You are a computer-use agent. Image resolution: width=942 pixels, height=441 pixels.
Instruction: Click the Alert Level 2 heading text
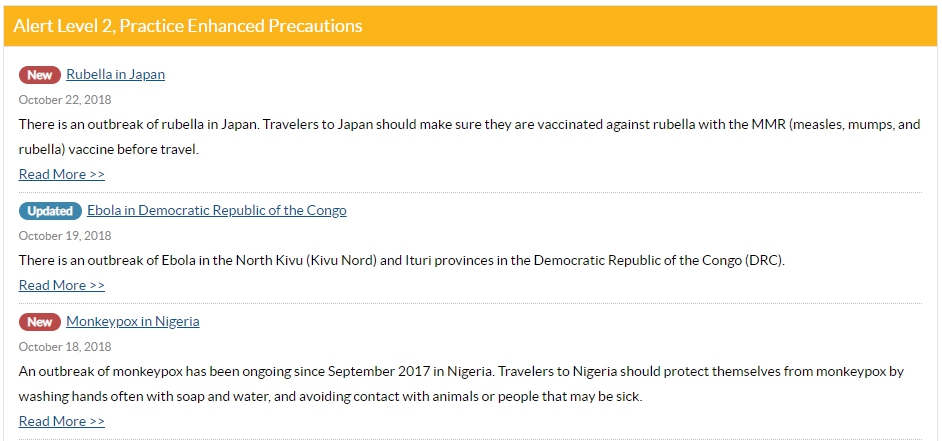click(188, 26)
